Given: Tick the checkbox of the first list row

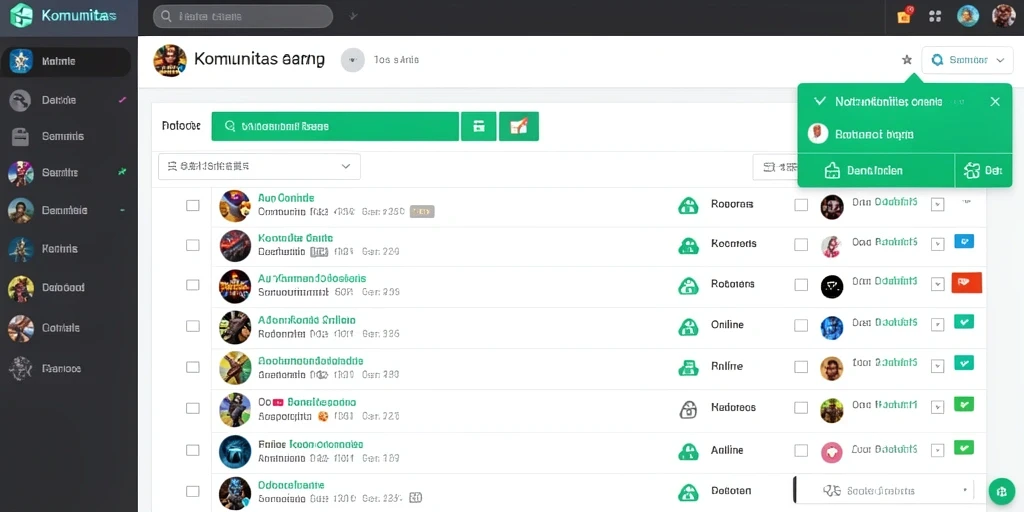Looking at the screenshot, I should [x=193, y=206].
